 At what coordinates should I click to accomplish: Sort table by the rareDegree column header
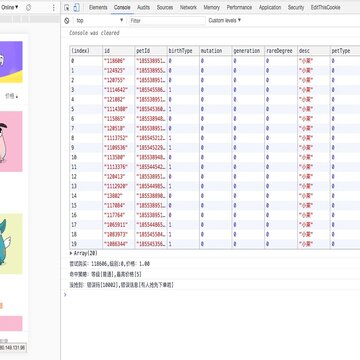tap(281, 51)
